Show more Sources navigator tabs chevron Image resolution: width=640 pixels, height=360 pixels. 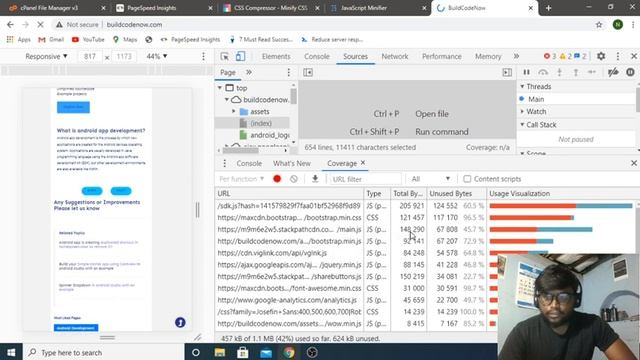(x=249, y=72)
